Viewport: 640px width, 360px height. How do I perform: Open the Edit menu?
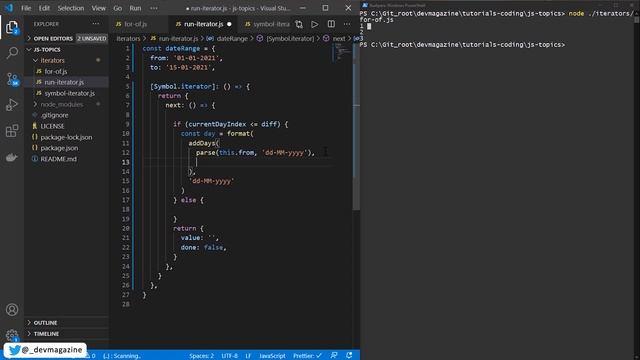click(44, 8)
